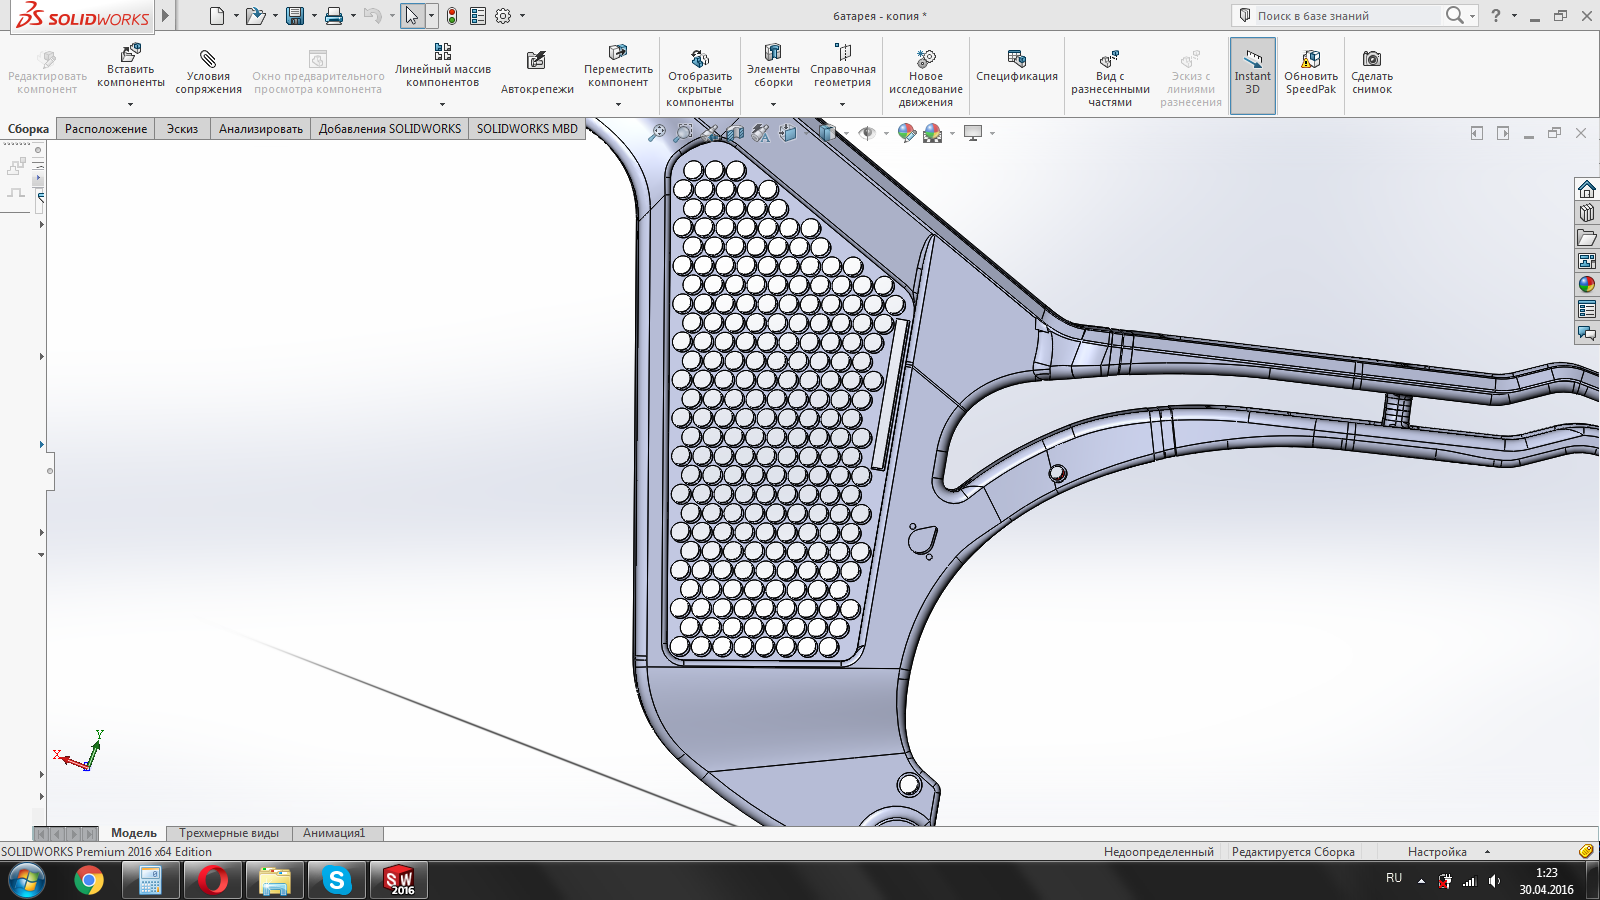Open the Анализировать tab
The width and height of the screenshot is (1600, 900).
click(x=260, y=129)
